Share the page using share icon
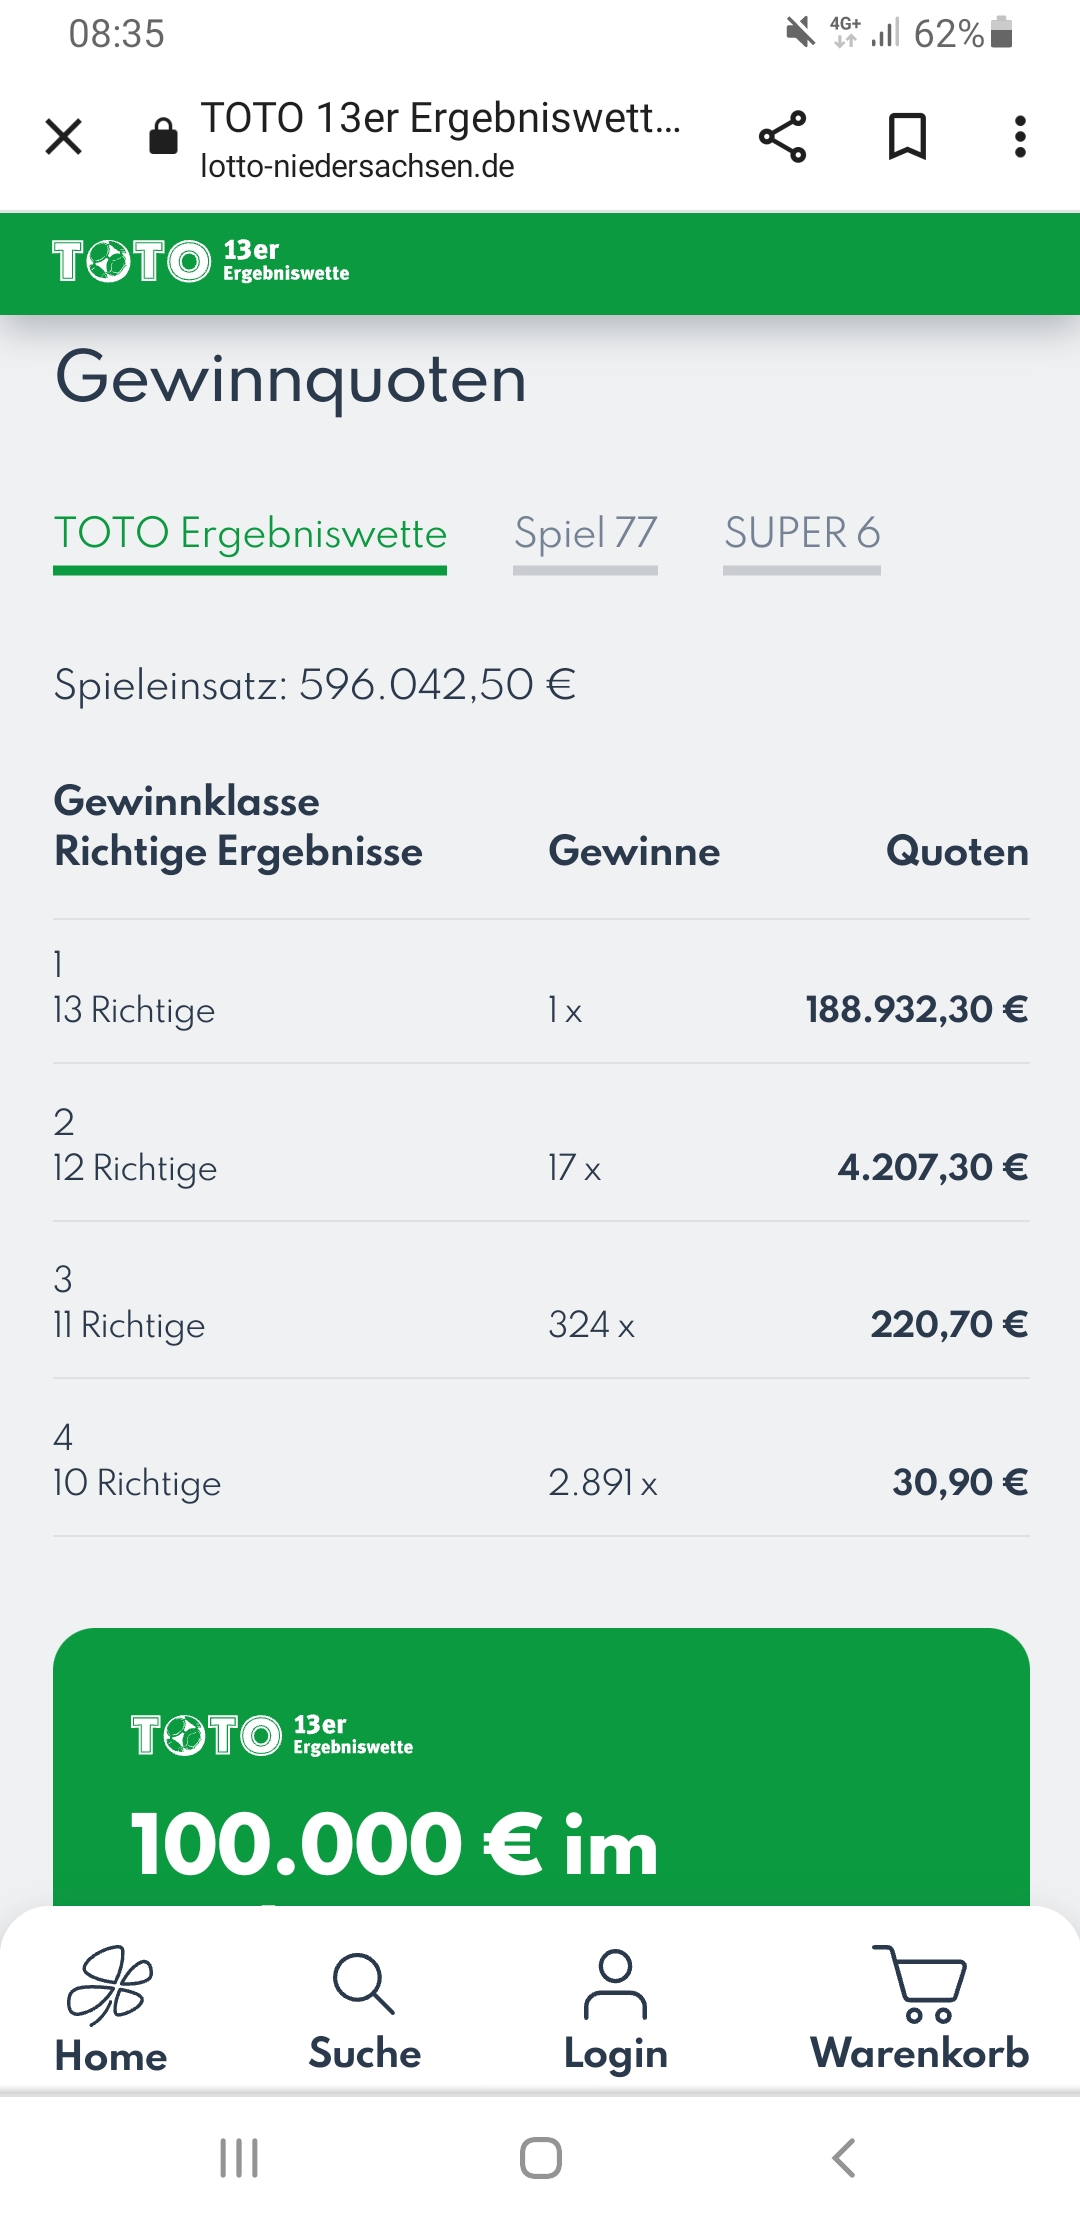 pos(782,137)
